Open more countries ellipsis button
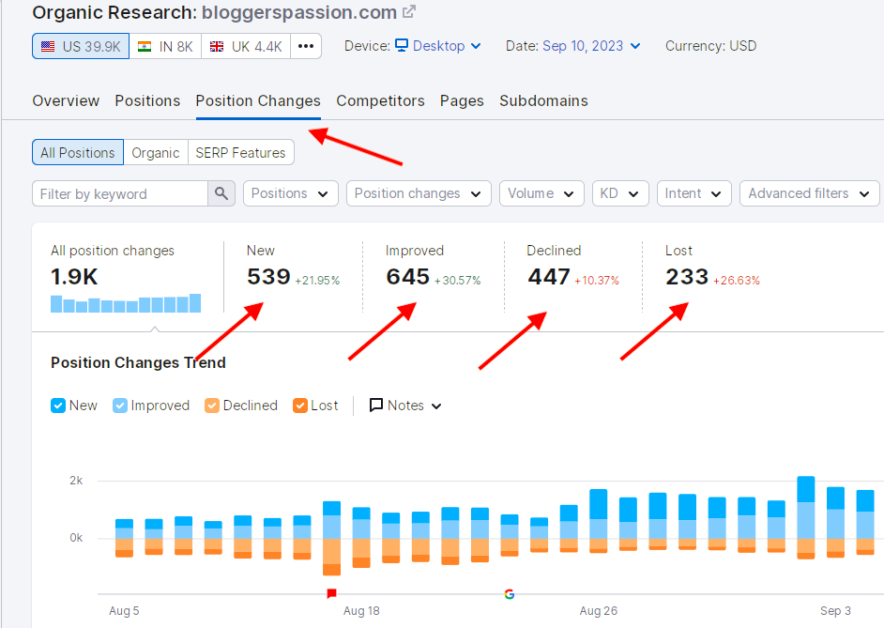 pyautogui.click(x=306, y=46)
